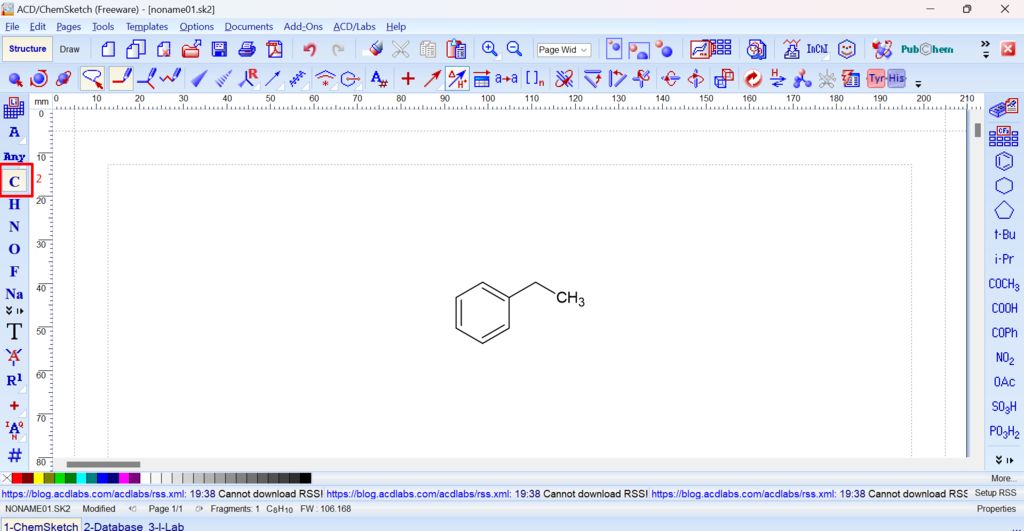
Task: Print the sketch with printer icon
Action: (247, 49)
